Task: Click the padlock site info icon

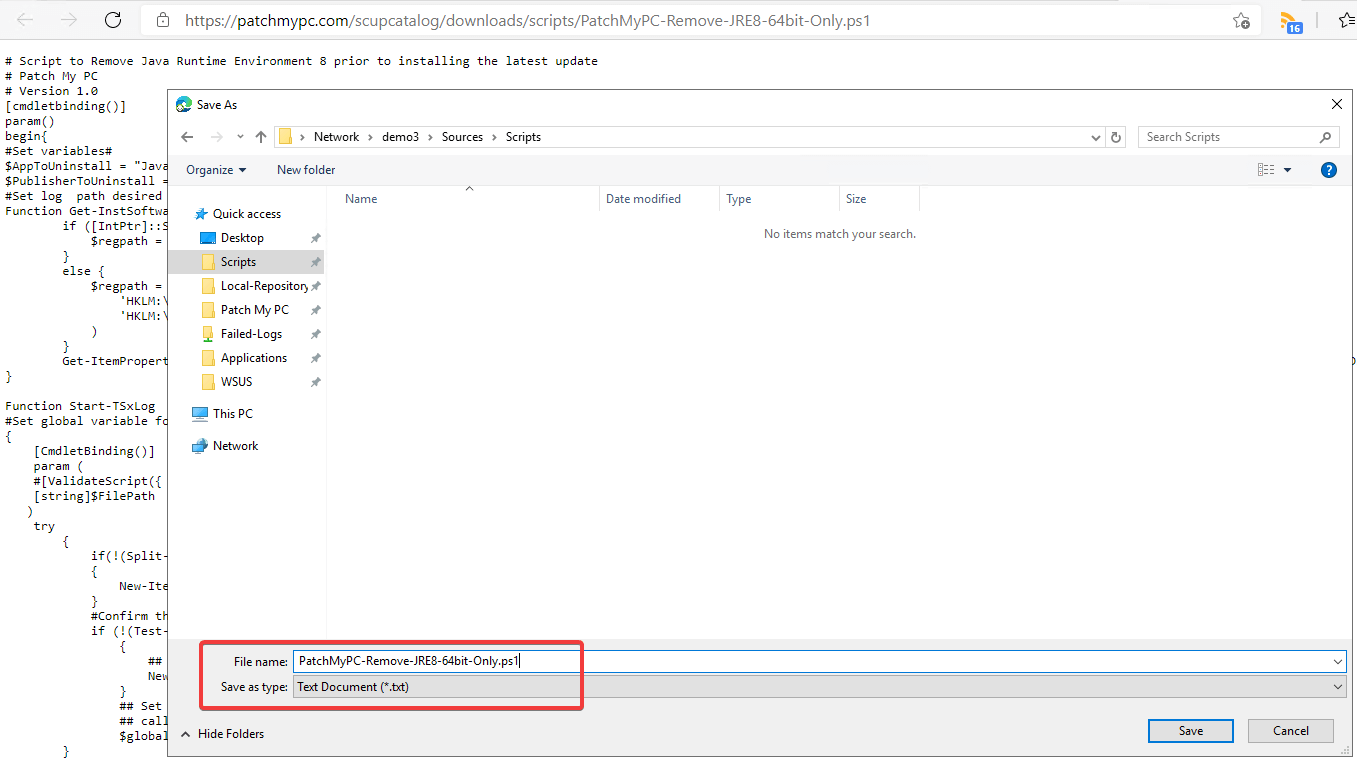Action: [162, 20]
